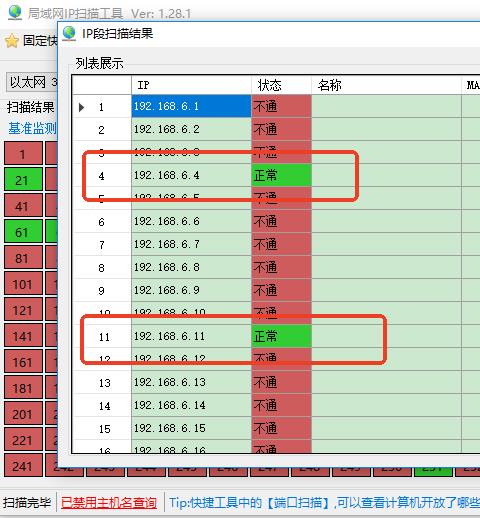Screen dimensions: 480x518
Task: Open the 列表展示 tab
Action: tap(99, 63)
